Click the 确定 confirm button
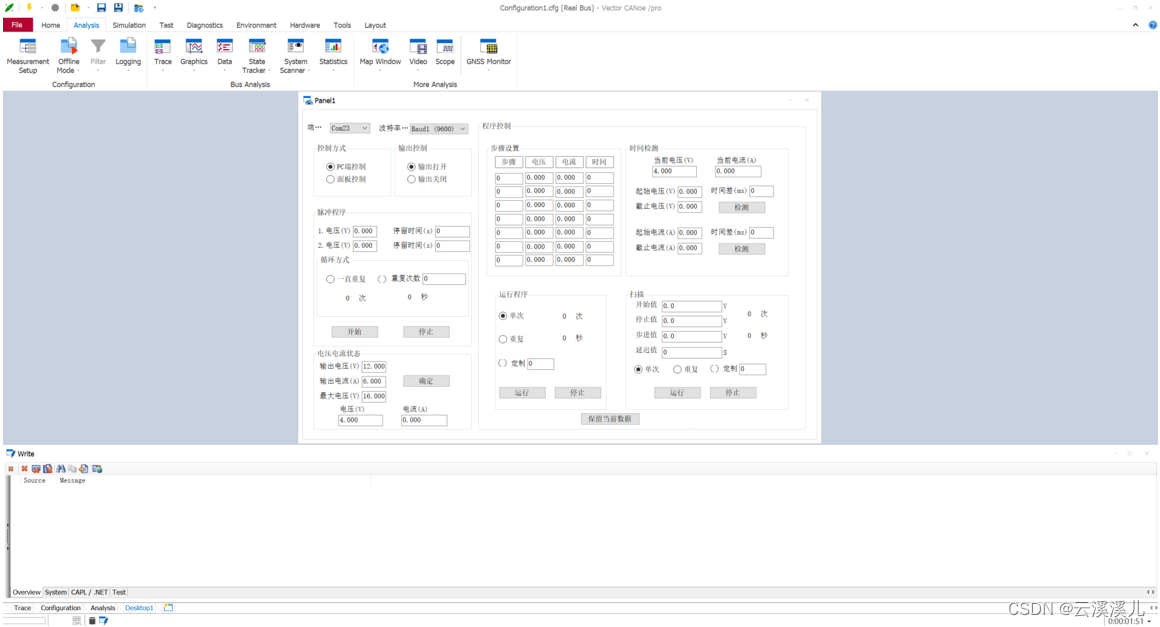 426,381
